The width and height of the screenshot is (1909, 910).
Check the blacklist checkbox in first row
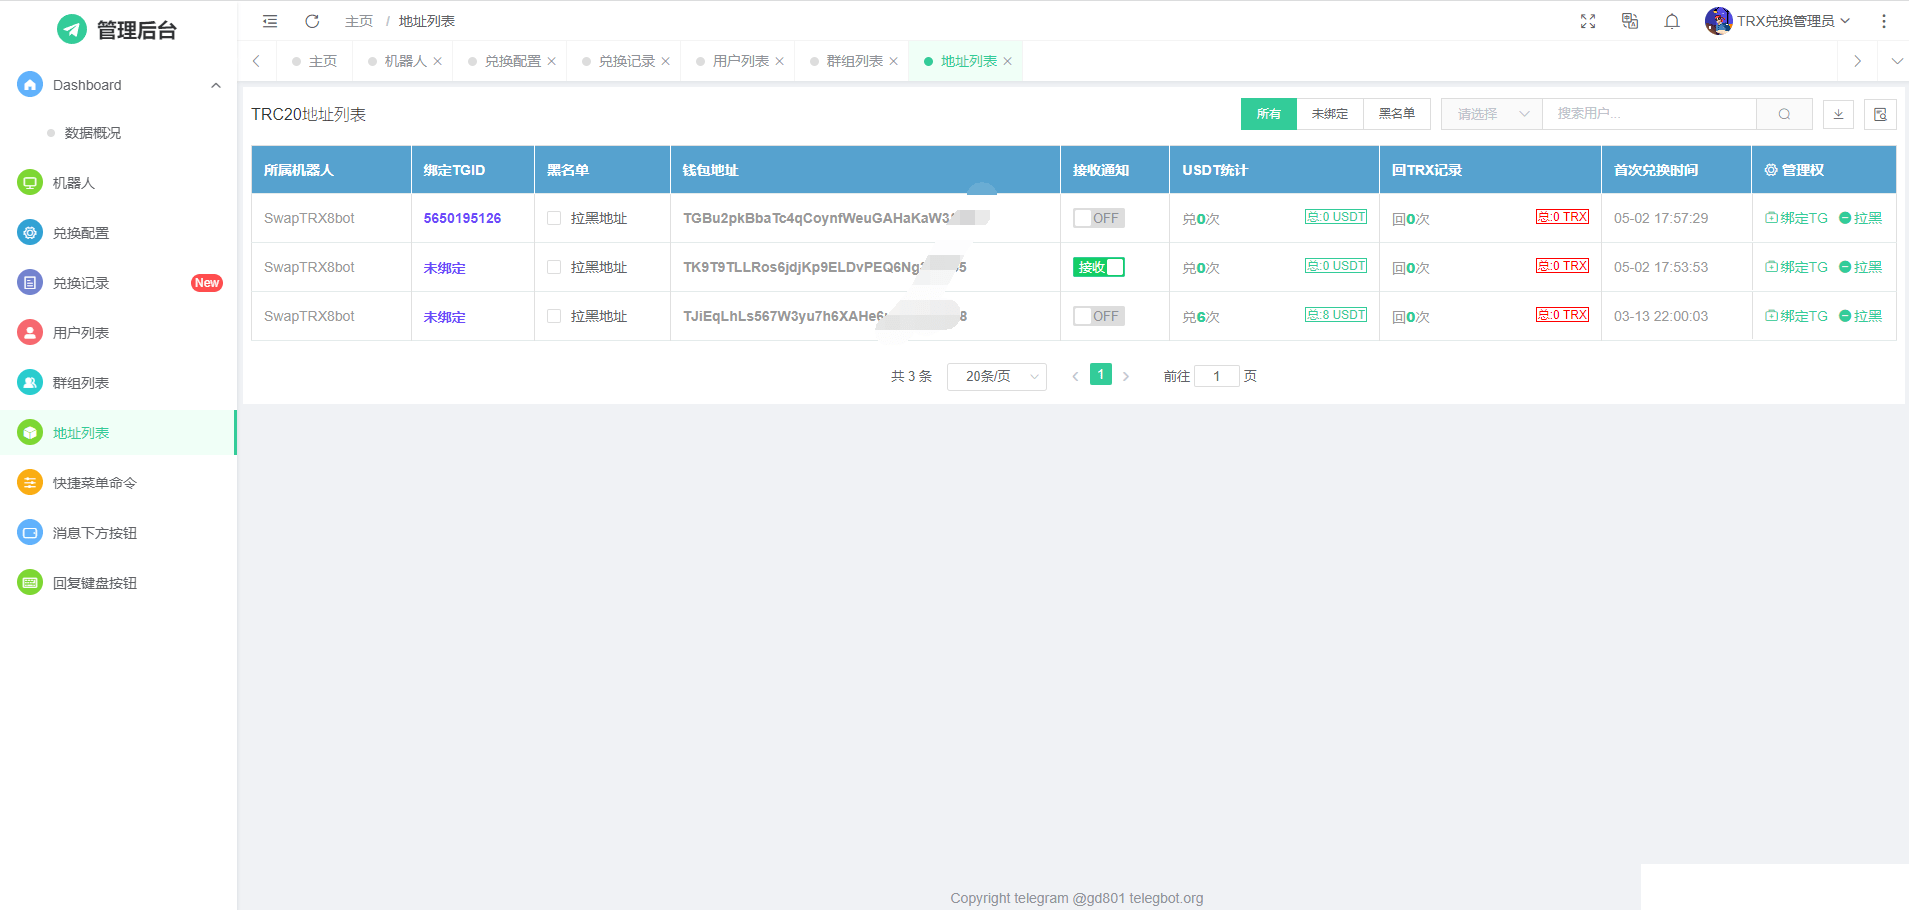click(x=554, y=218)
